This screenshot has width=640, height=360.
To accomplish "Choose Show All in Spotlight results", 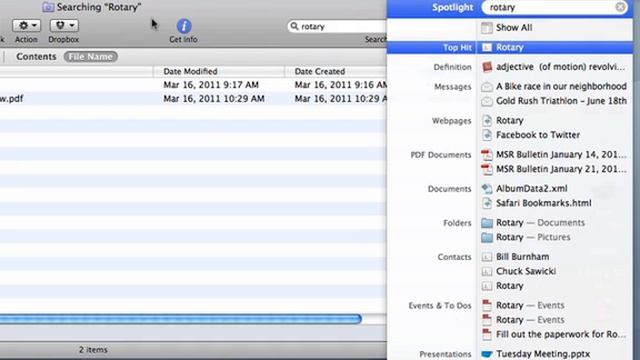I will [514, 27].
